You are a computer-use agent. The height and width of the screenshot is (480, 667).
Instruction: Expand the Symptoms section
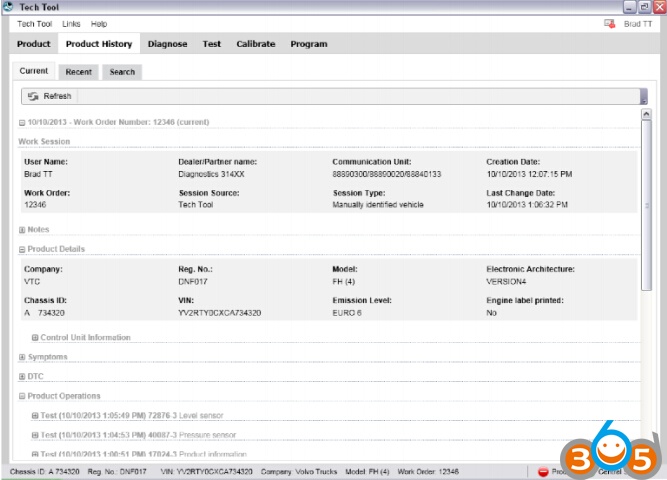coord(22,357)
